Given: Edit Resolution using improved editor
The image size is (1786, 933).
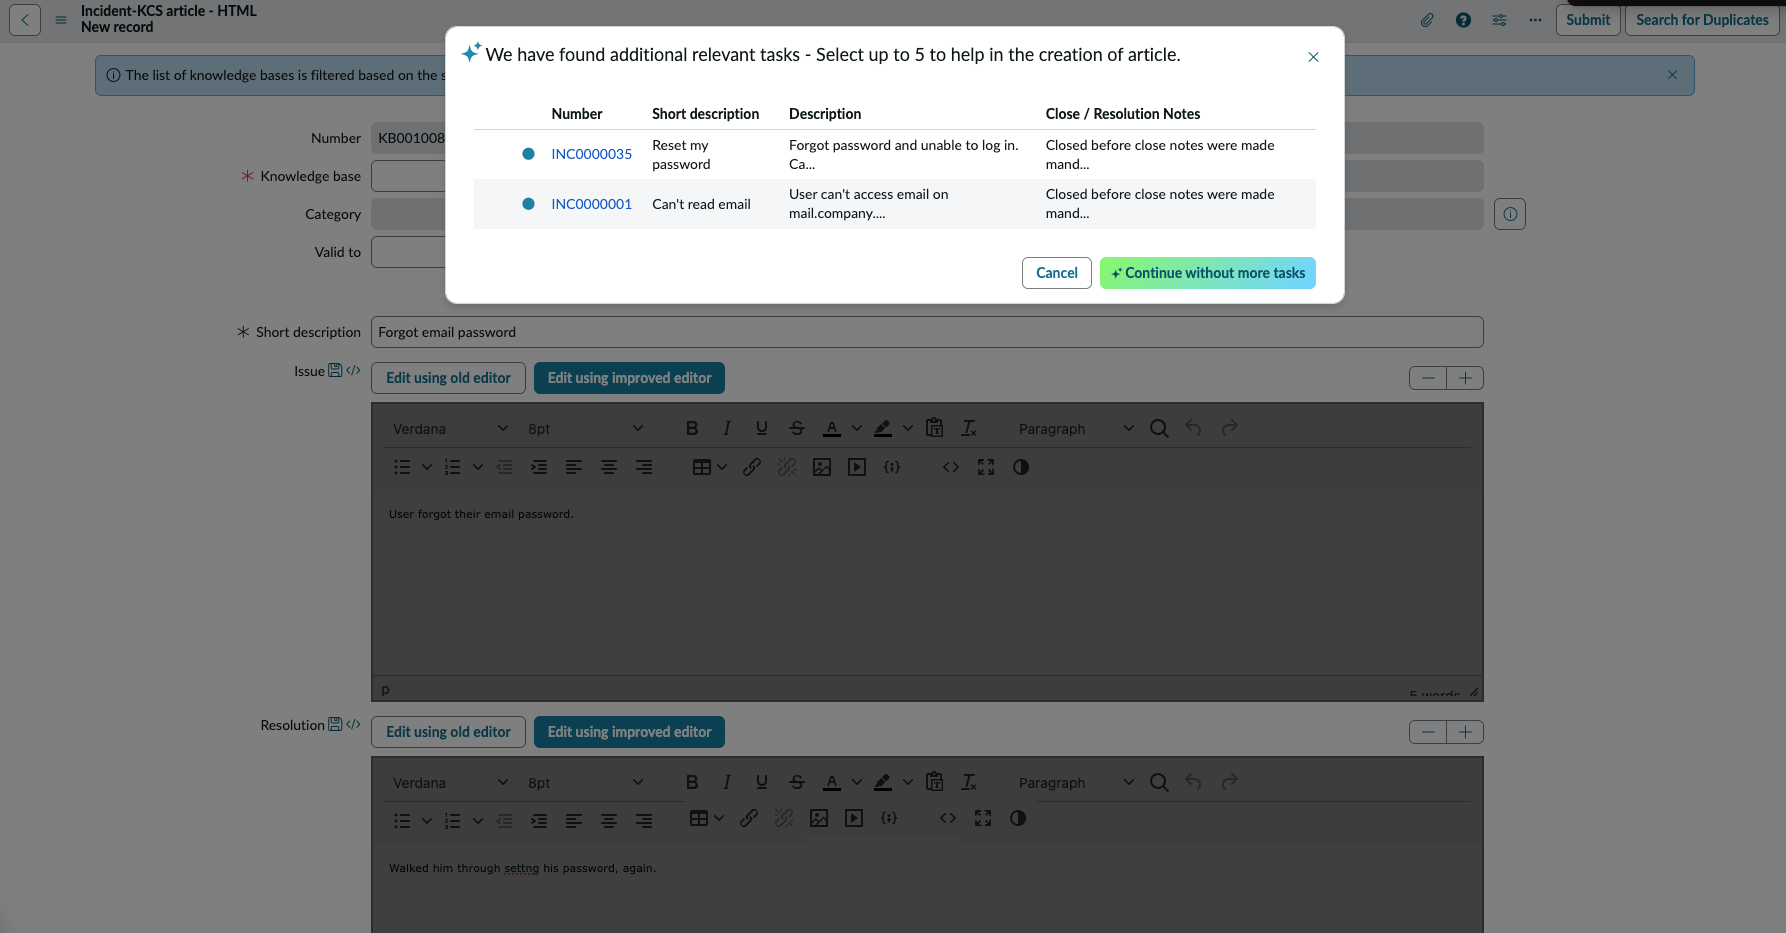Looking at the screenshot, I should click(x=629, y=732).
